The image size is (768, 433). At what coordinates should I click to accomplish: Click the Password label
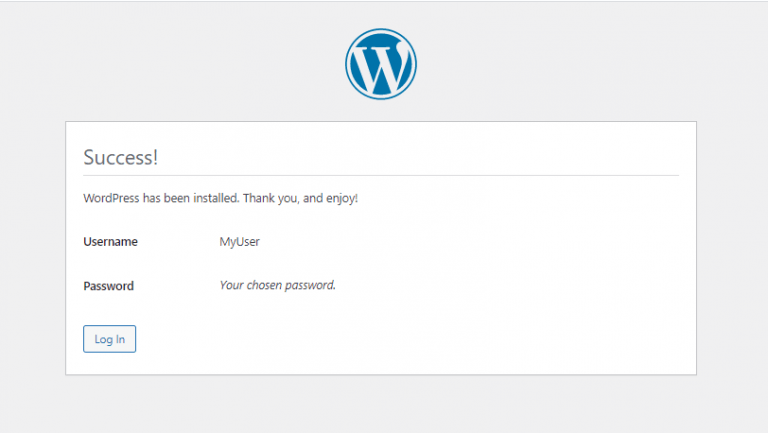[x=108, y=286]
